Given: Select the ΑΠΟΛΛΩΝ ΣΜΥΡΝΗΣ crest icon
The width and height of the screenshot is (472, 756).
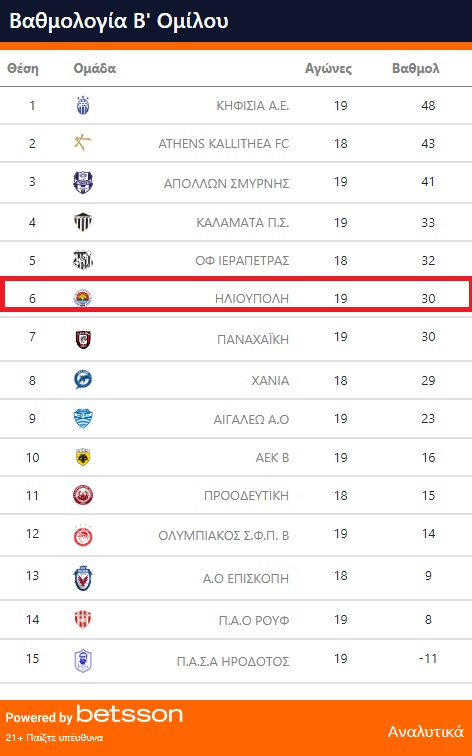Looking at the screenshot, I should (83, 182).
